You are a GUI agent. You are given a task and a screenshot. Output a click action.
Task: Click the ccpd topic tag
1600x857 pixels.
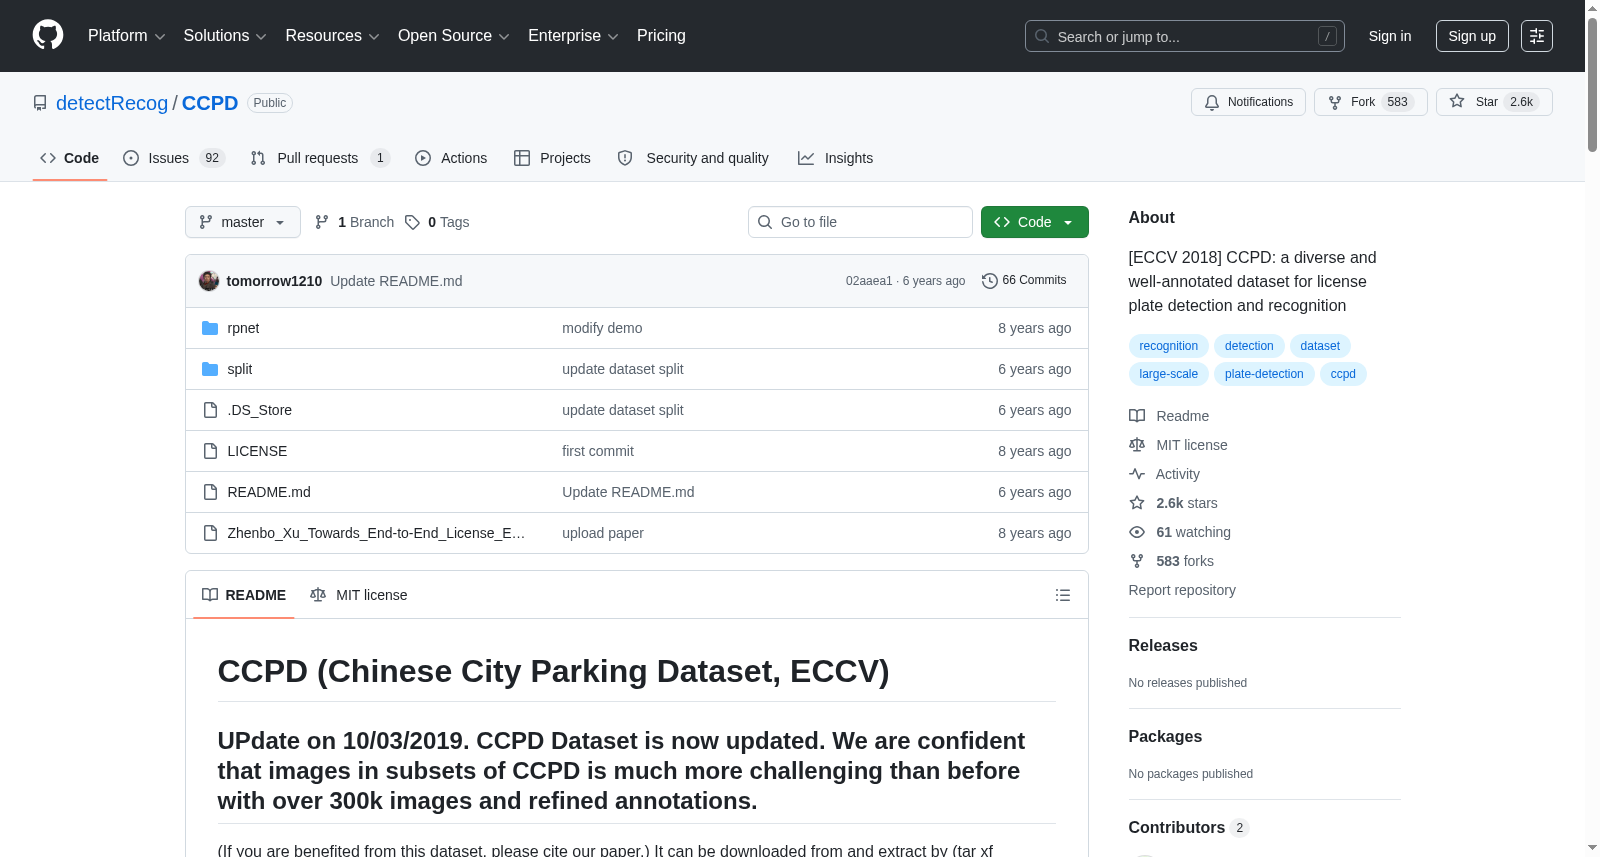1343,374
